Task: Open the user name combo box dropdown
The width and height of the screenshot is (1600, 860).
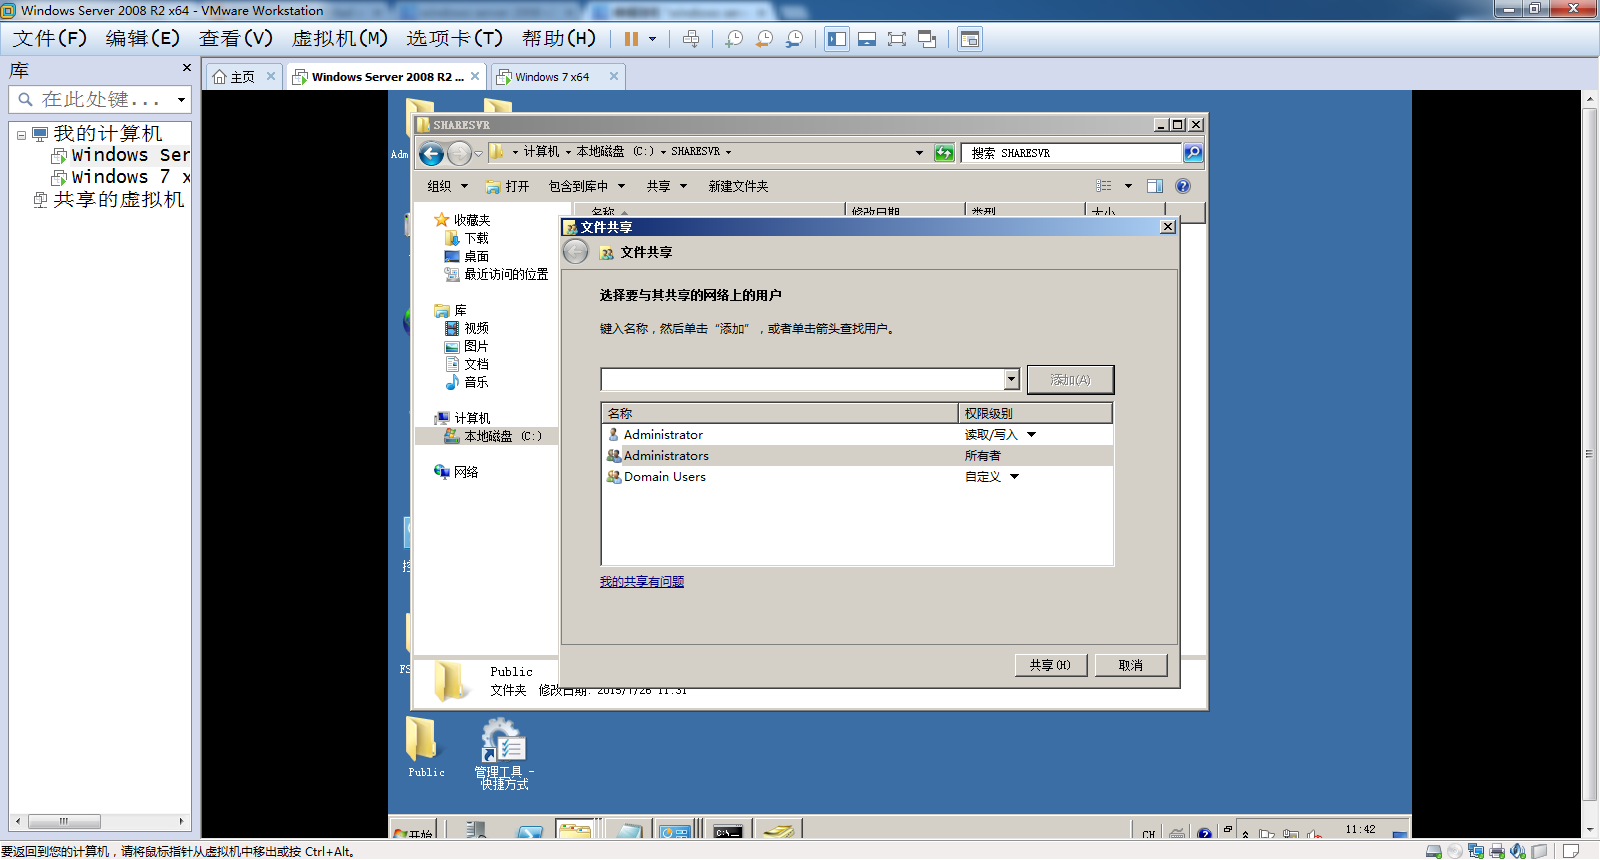Action: (1011, 379)
